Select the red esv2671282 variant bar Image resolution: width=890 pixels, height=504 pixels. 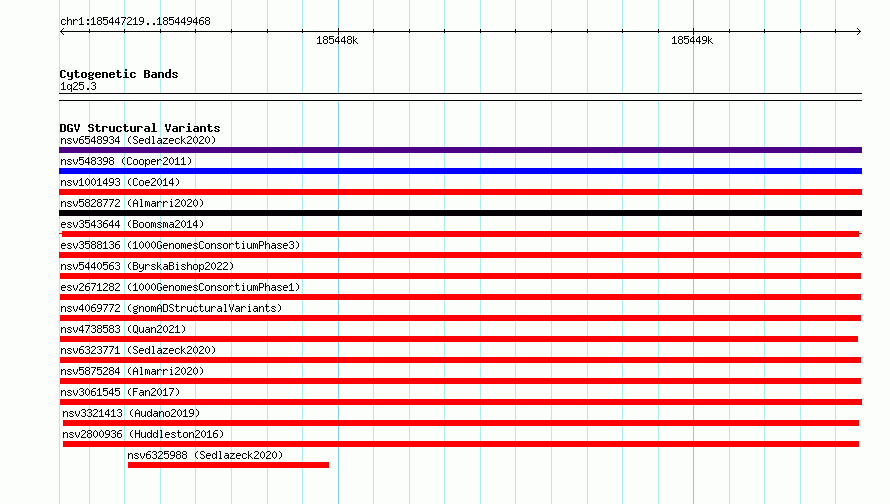coord(460,297)
